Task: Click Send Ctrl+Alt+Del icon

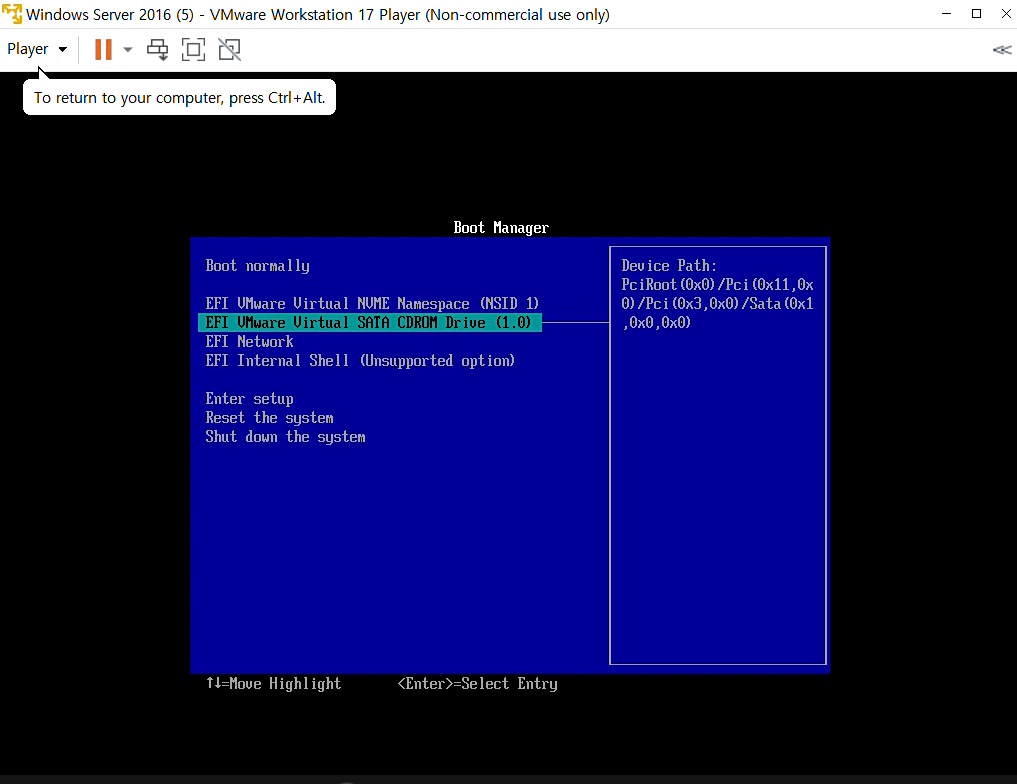Action: click(157, 49)
